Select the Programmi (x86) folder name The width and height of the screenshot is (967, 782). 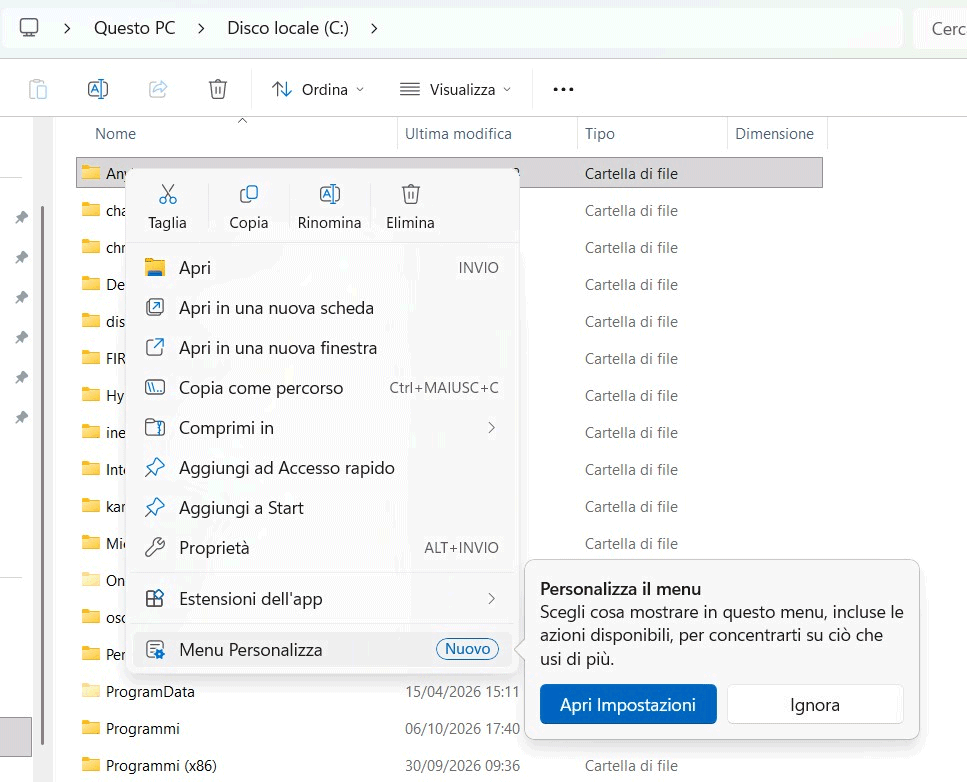(161, 765)
